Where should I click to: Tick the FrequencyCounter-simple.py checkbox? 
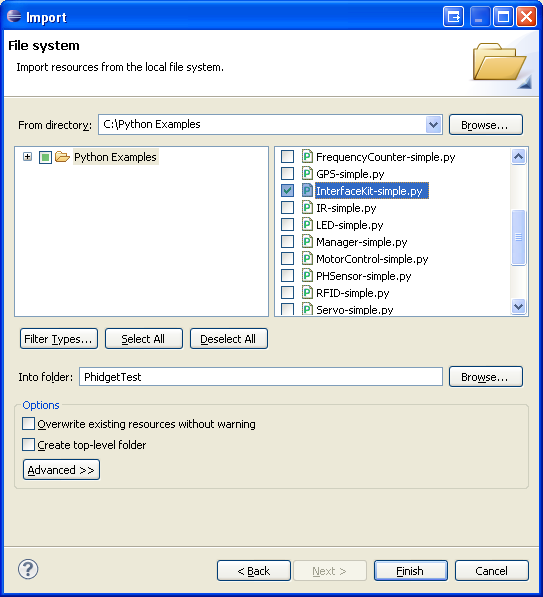coord(287,156)
